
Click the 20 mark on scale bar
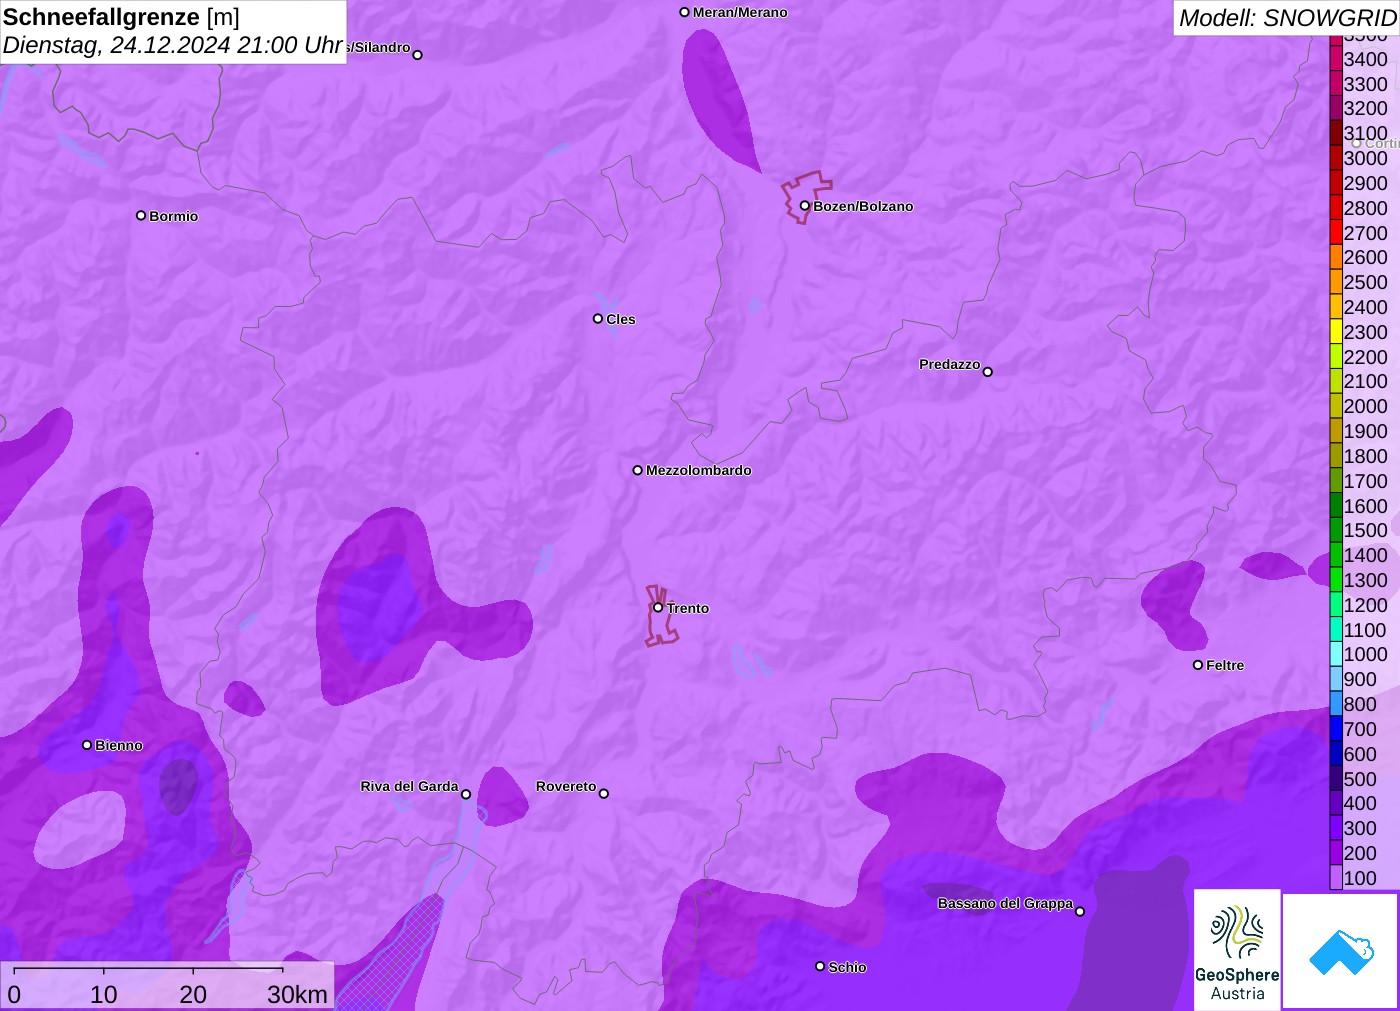coord(193,994)
